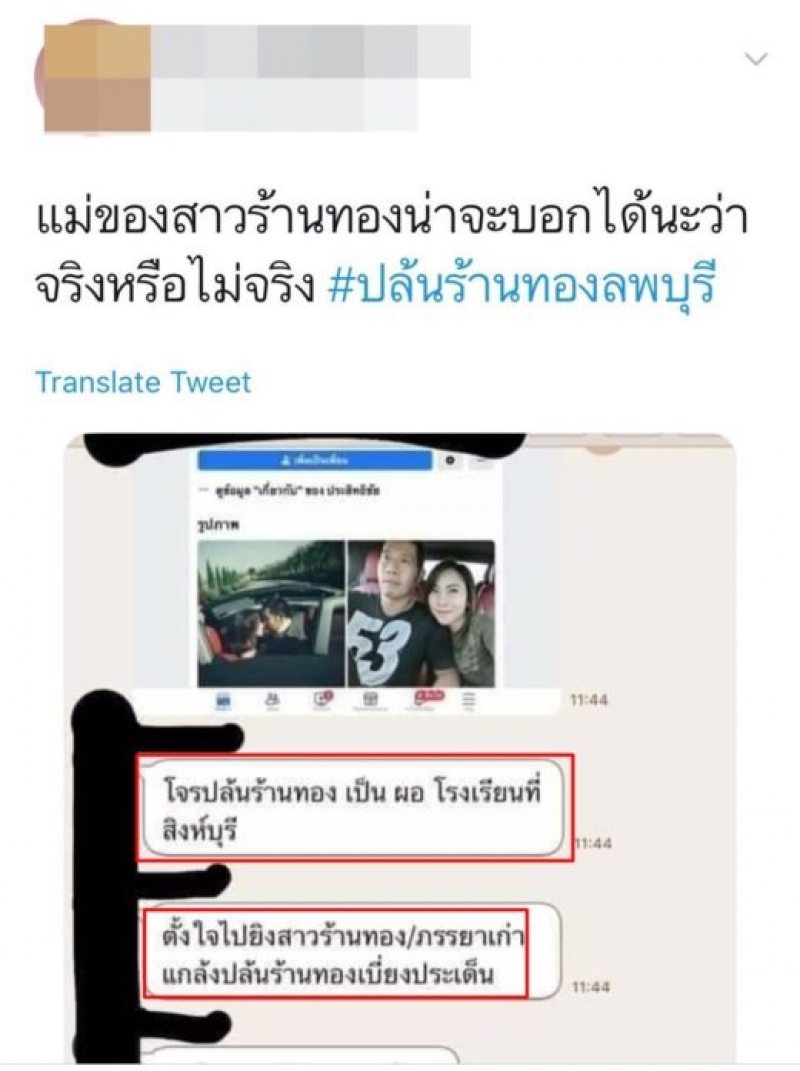Tap the blue add friend button

pos(315,460)
